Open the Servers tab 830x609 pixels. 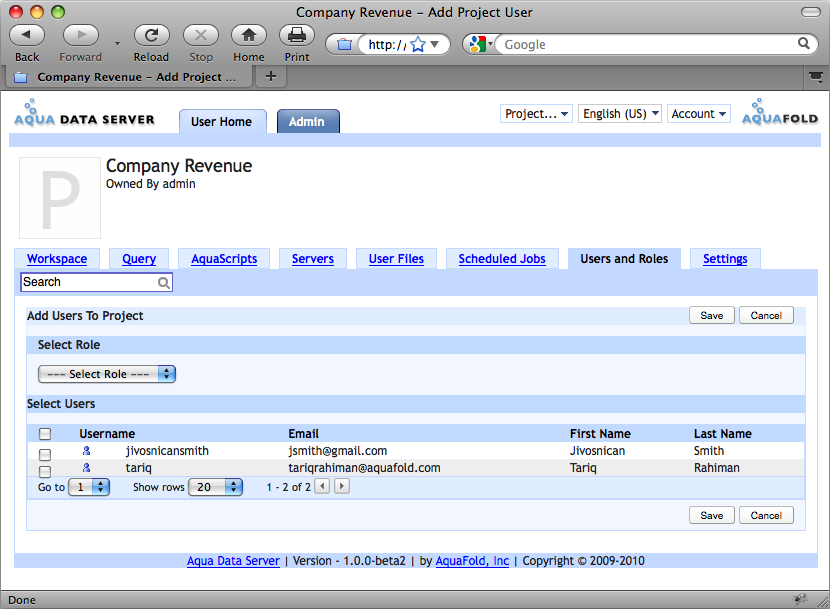tap(313, 259)
